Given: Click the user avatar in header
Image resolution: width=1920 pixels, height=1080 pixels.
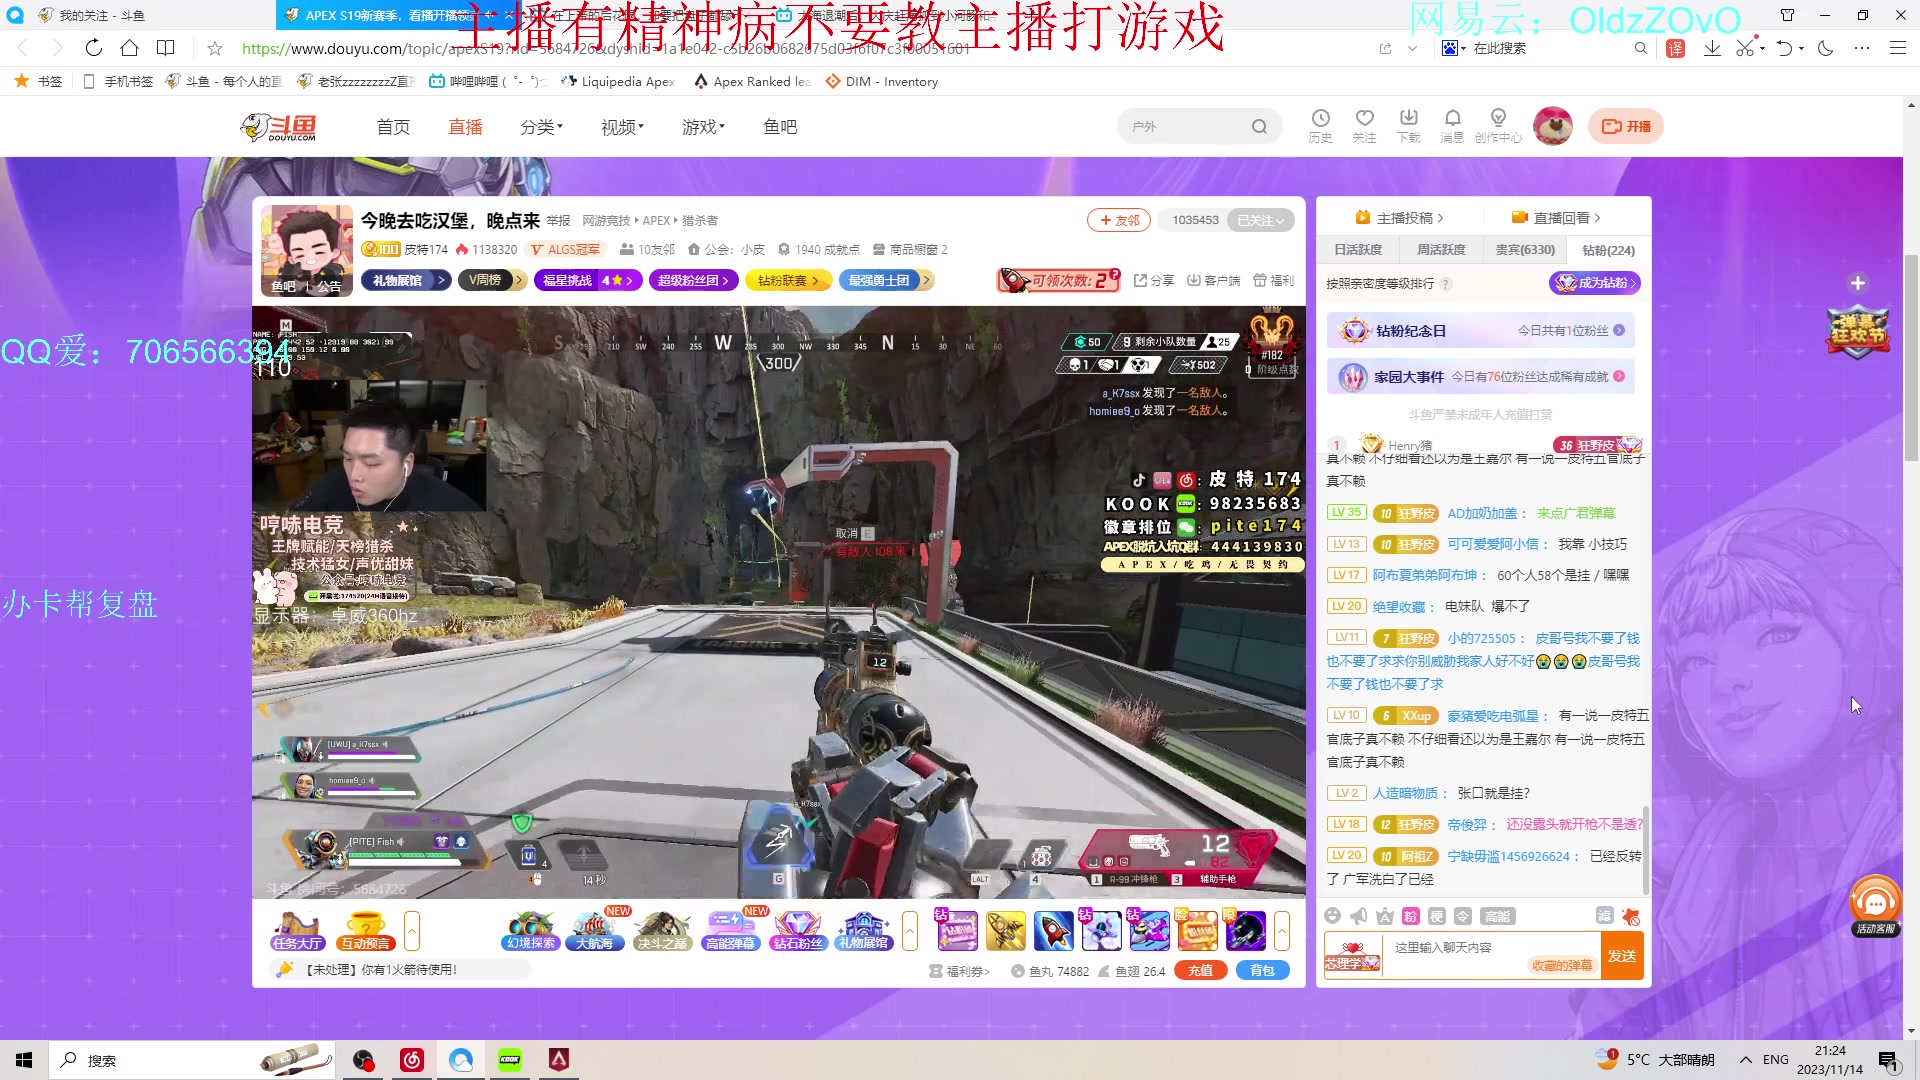Looking at the screenshot, I should (x=1552, y=126).
